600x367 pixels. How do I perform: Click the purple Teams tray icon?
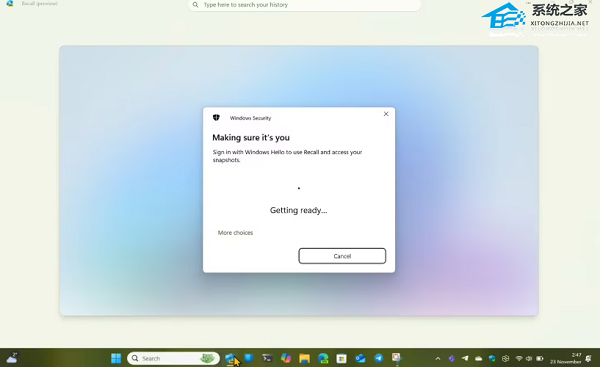[x=452, y=359]
